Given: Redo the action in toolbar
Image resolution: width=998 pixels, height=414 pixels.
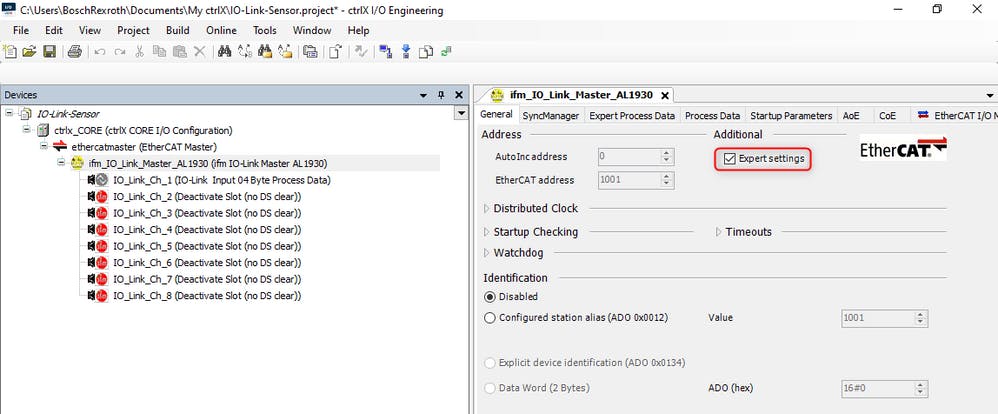Looking at the screenshot, I should pyautogui.click(x=120, y=52).
